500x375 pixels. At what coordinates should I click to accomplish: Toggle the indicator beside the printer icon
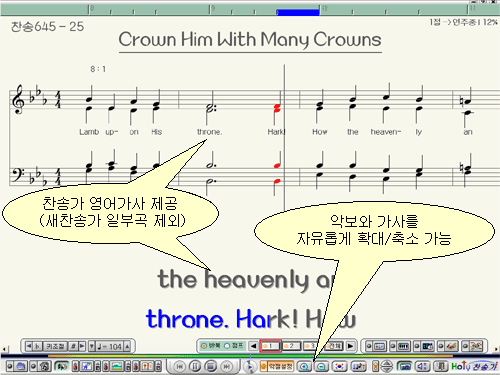[x=10, y=366]
